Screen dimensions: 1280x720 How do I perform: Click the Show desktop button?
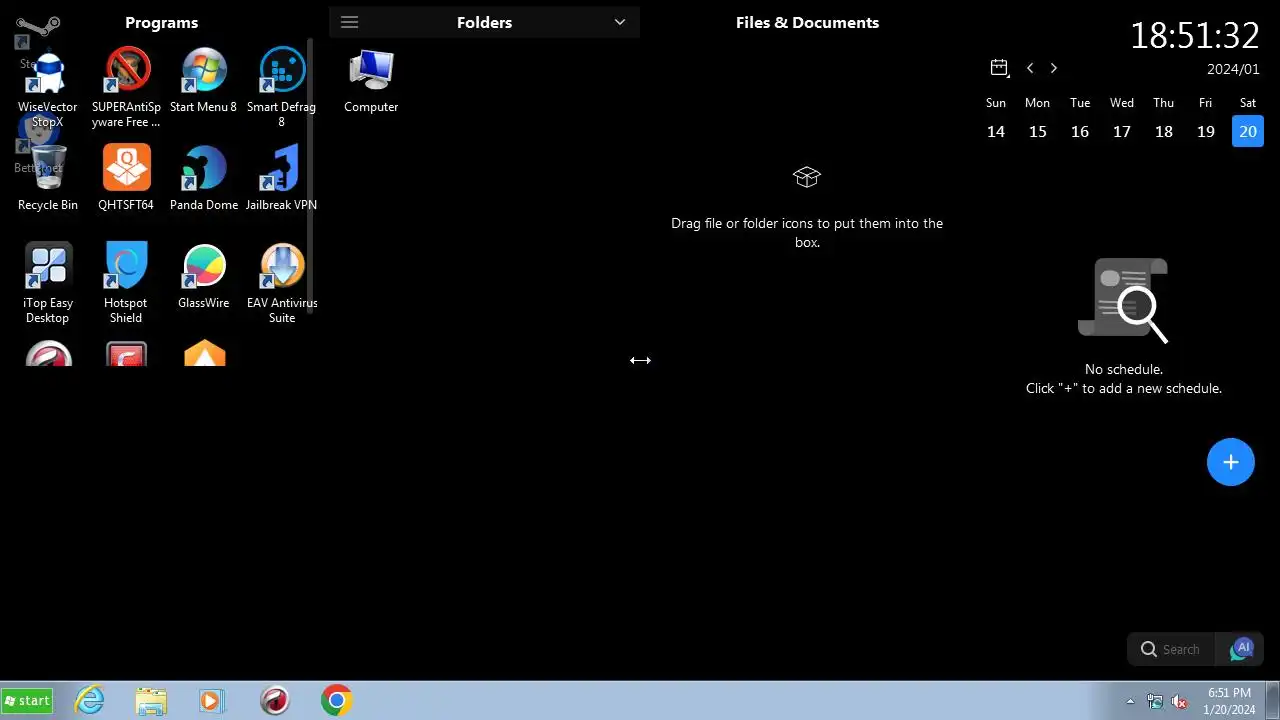point(1272,701)
